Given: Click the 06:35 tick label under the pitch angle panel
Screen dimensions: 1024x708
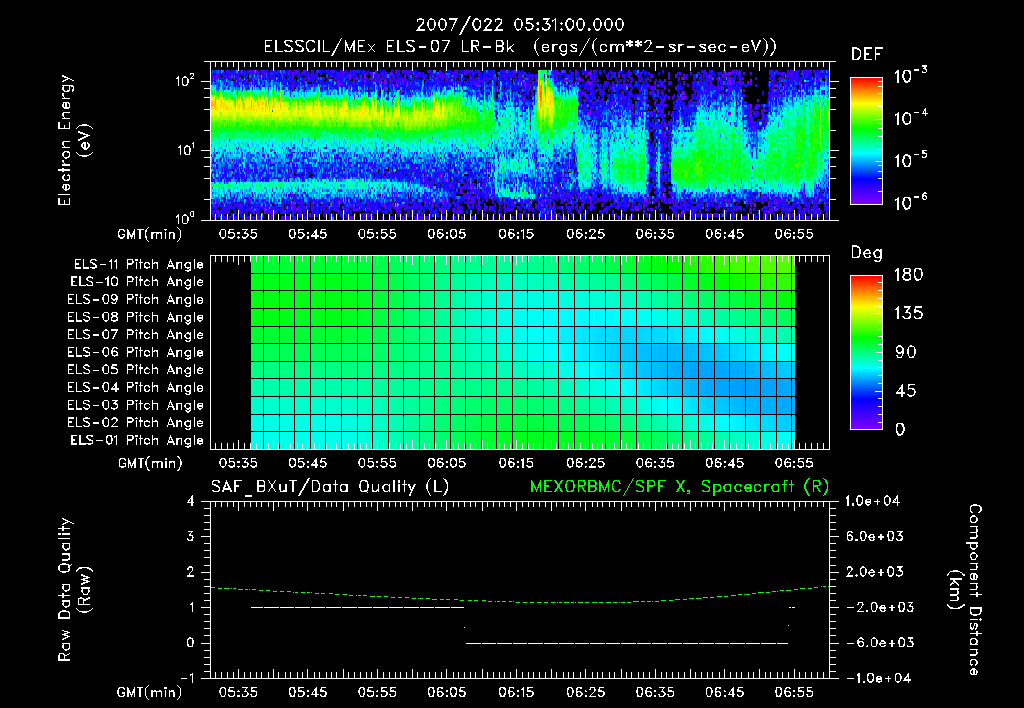Looking at the screenshot, I should [x=655, y=463].
